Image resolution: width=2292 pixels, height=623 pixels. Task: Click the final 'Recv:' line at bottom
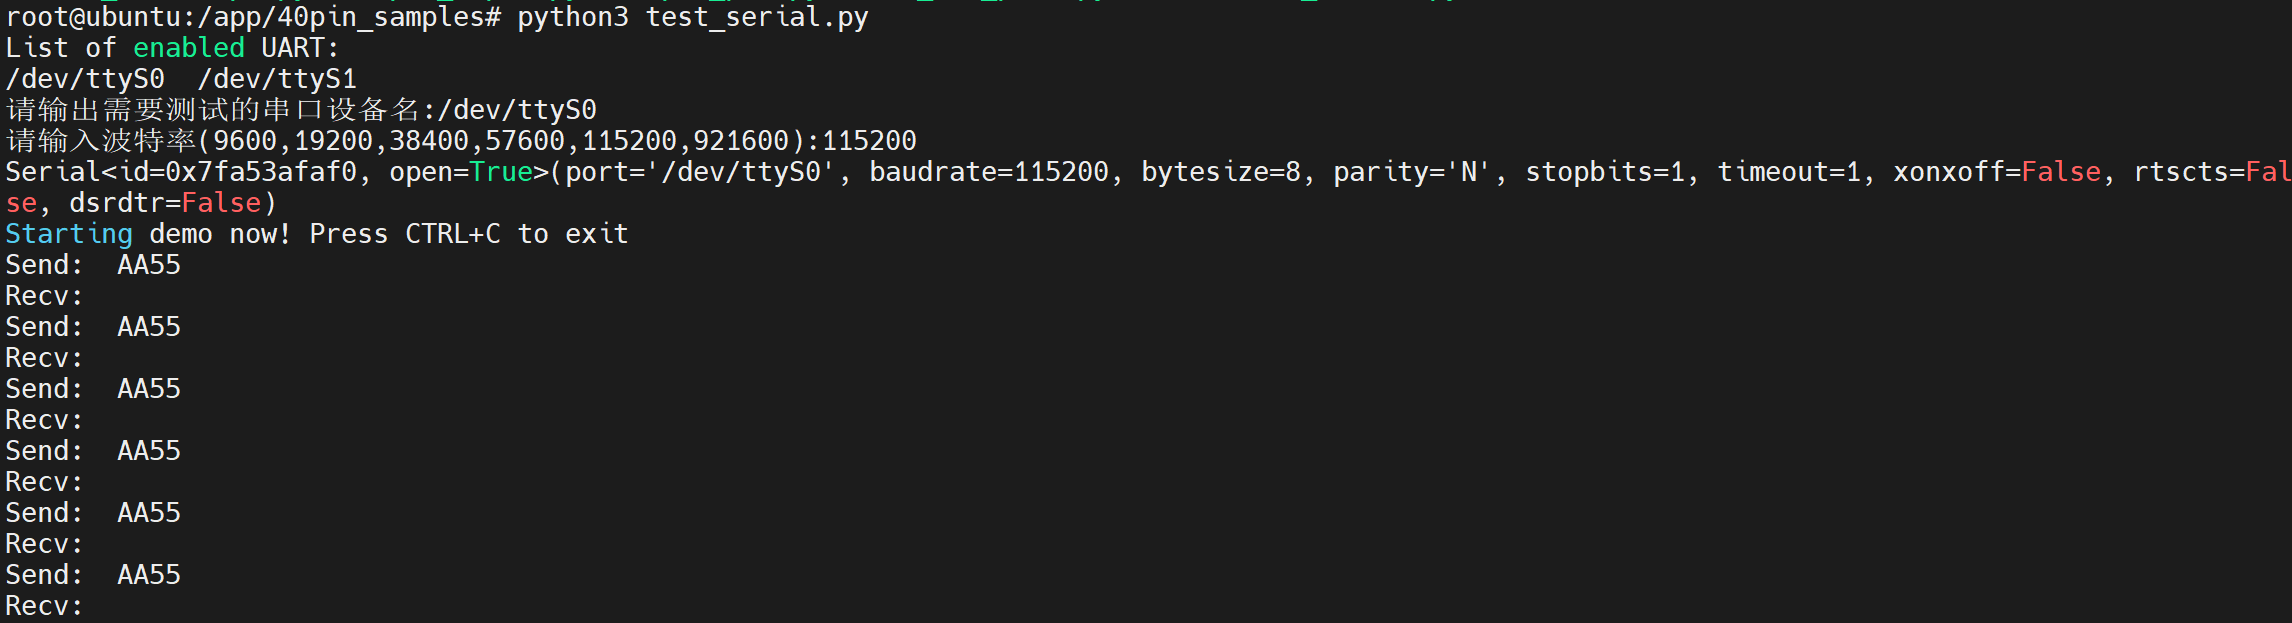pyautogui.click(x=44, y=606)
